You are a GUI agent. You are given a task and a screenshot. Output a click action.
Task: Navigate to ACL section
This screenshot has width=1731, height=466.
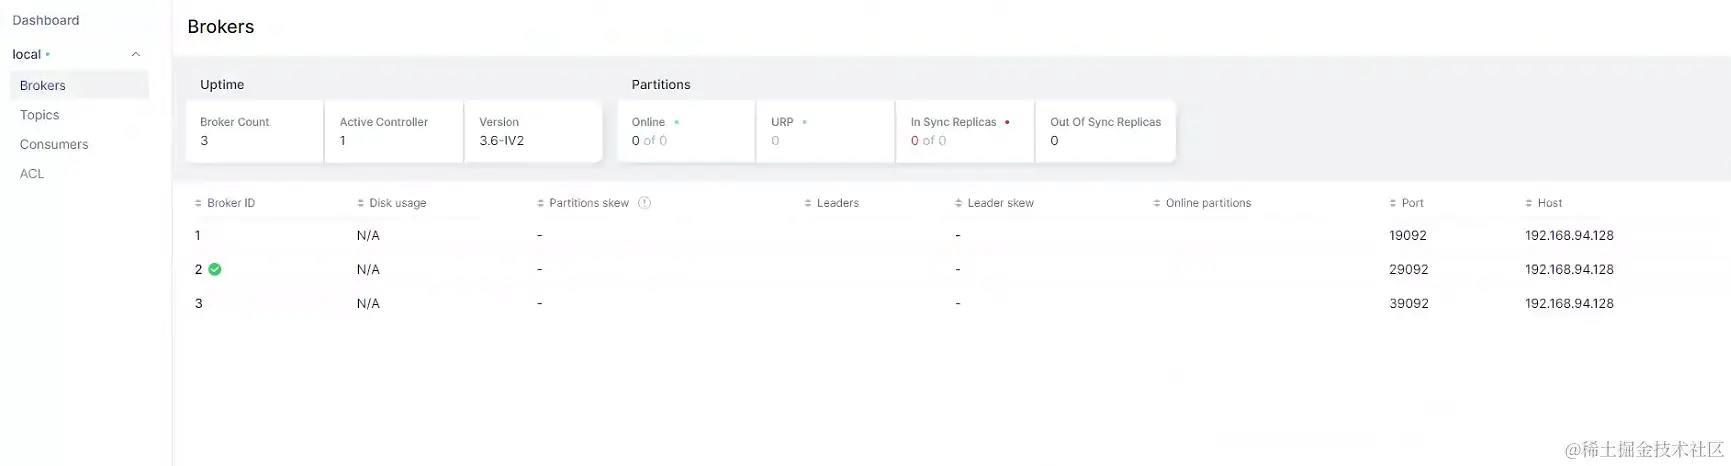pyautogui.click(x=32, y=173)
